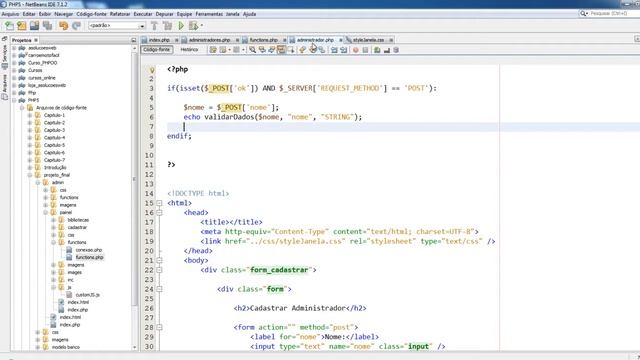Viewport: 640px width, 360px height.
Task: Collapse the painel folder
Action: coord(46,212)
